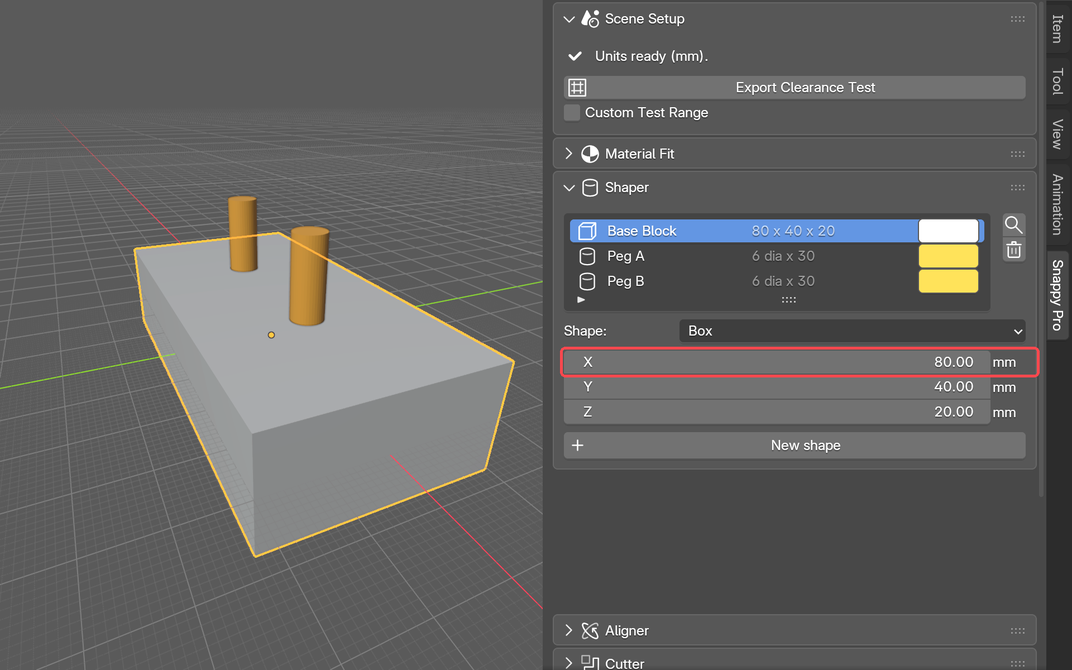Open the white Base Block color swatch
The height and width of the screenshot is (670, 1072).
tap(948, 231)
